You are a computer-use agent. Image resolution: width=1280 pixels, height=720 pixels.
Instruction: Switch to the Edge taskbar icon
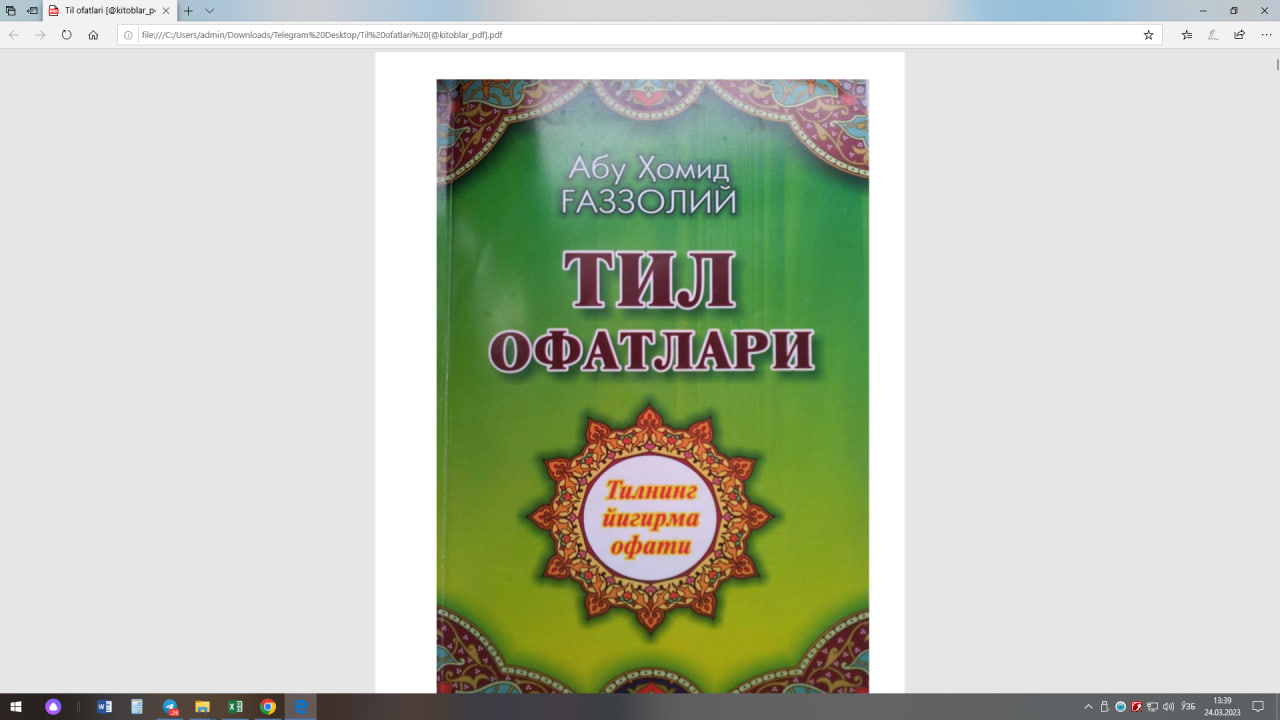pos(300,706)
